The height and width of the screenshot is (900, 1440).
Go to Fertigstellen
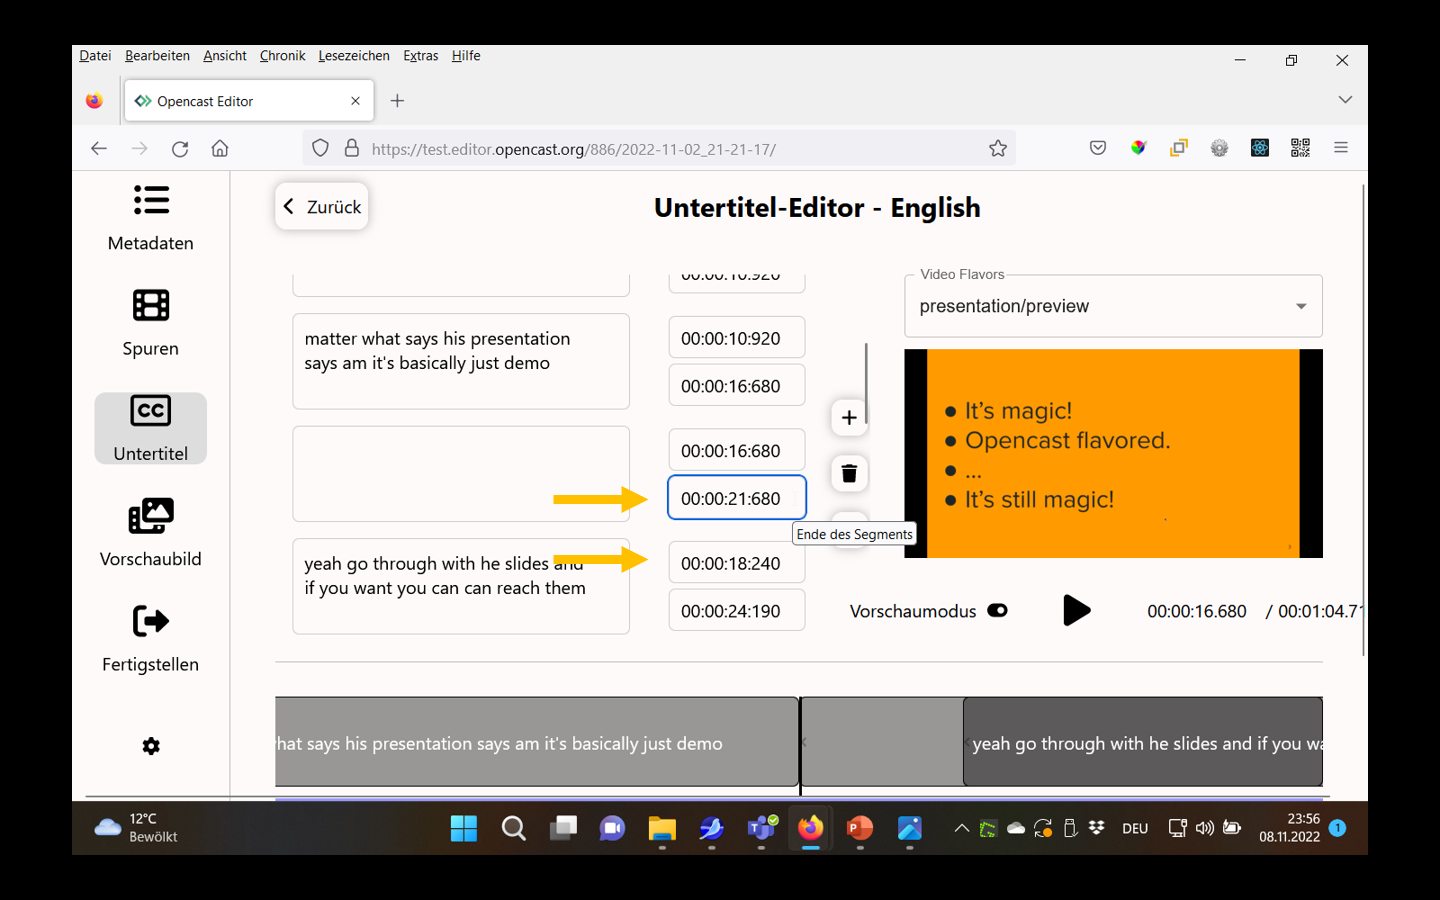(150, 638)
